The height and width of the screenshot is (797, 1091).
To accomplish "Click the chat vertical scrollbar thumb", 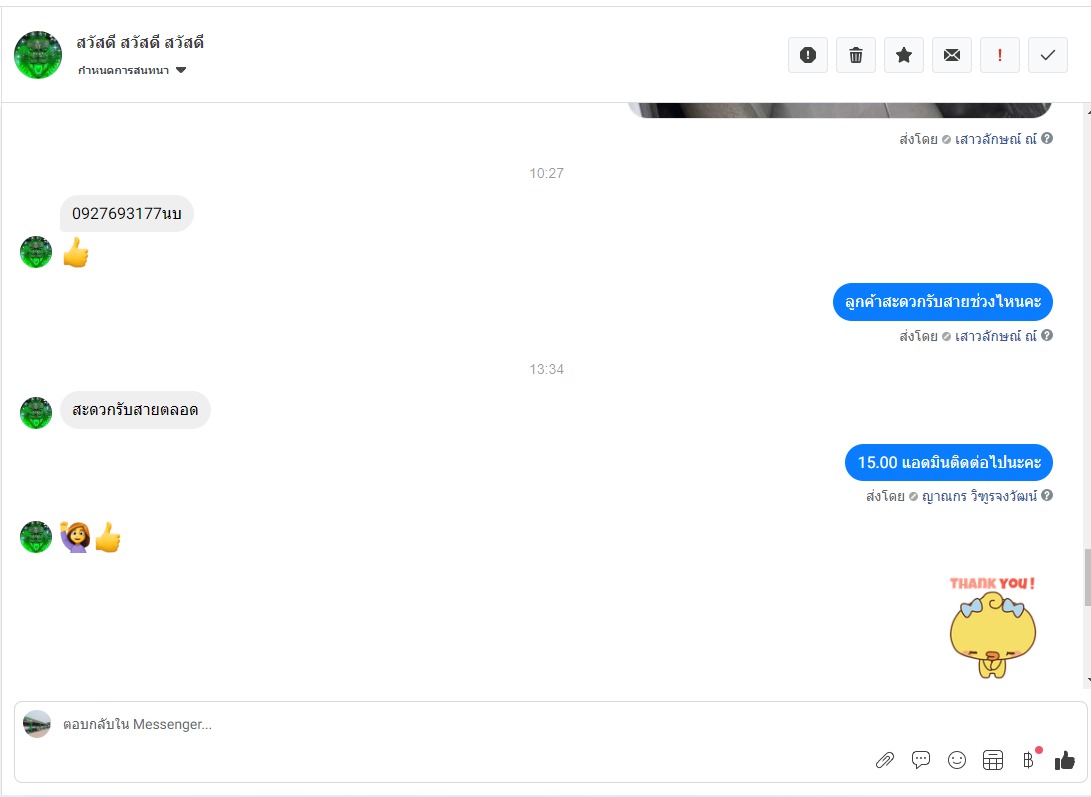I will click(1086, 576).
